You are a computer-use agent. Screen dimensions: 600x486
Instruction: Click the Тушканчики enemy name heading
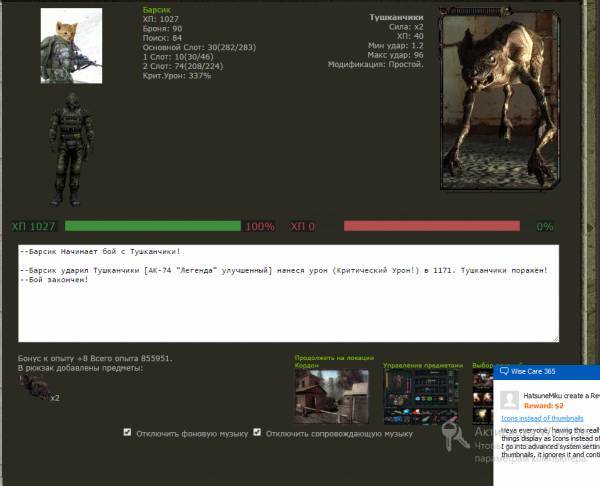pyautogui.click(x=396, y=18)
